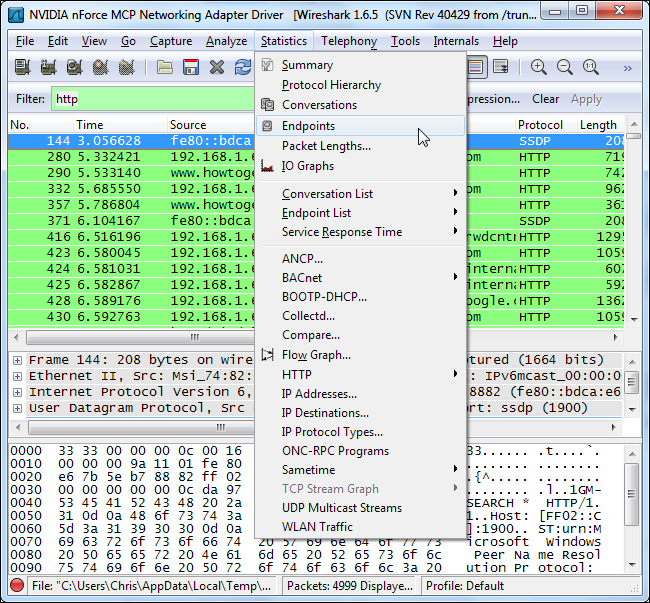Zoom in on the packet list text
The height and width of the screenshot is (603, 650).
(539, 68)
